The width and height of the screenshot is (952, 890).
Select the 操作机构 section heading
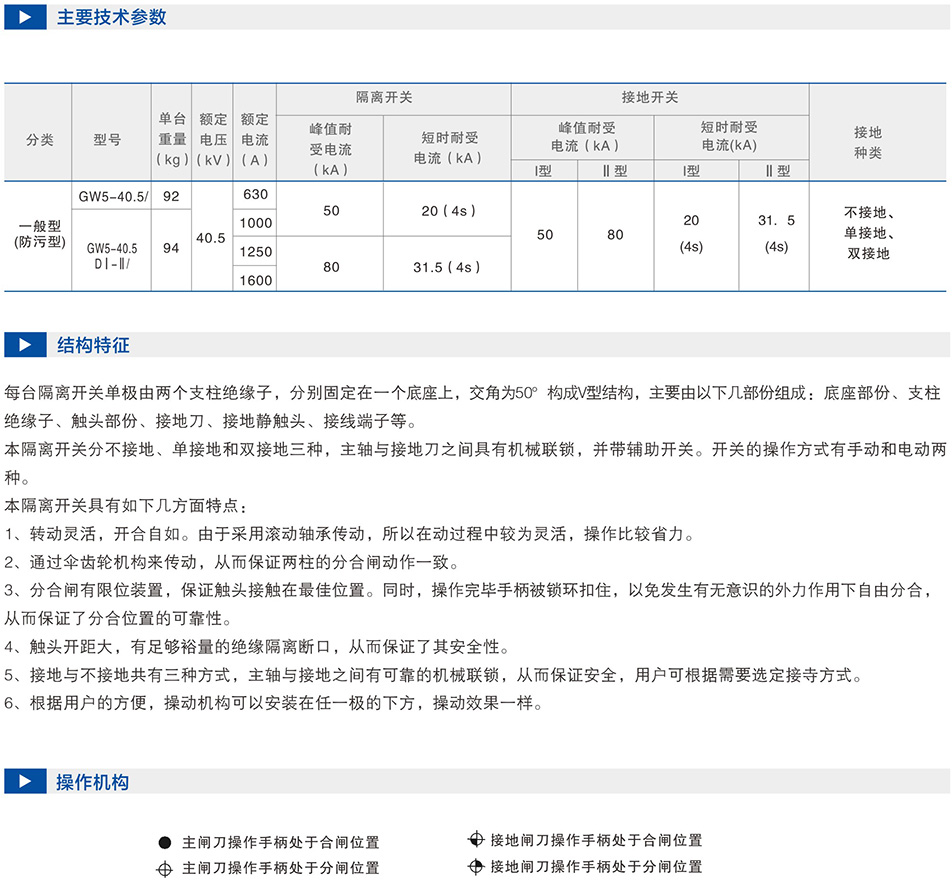[93, 782]
